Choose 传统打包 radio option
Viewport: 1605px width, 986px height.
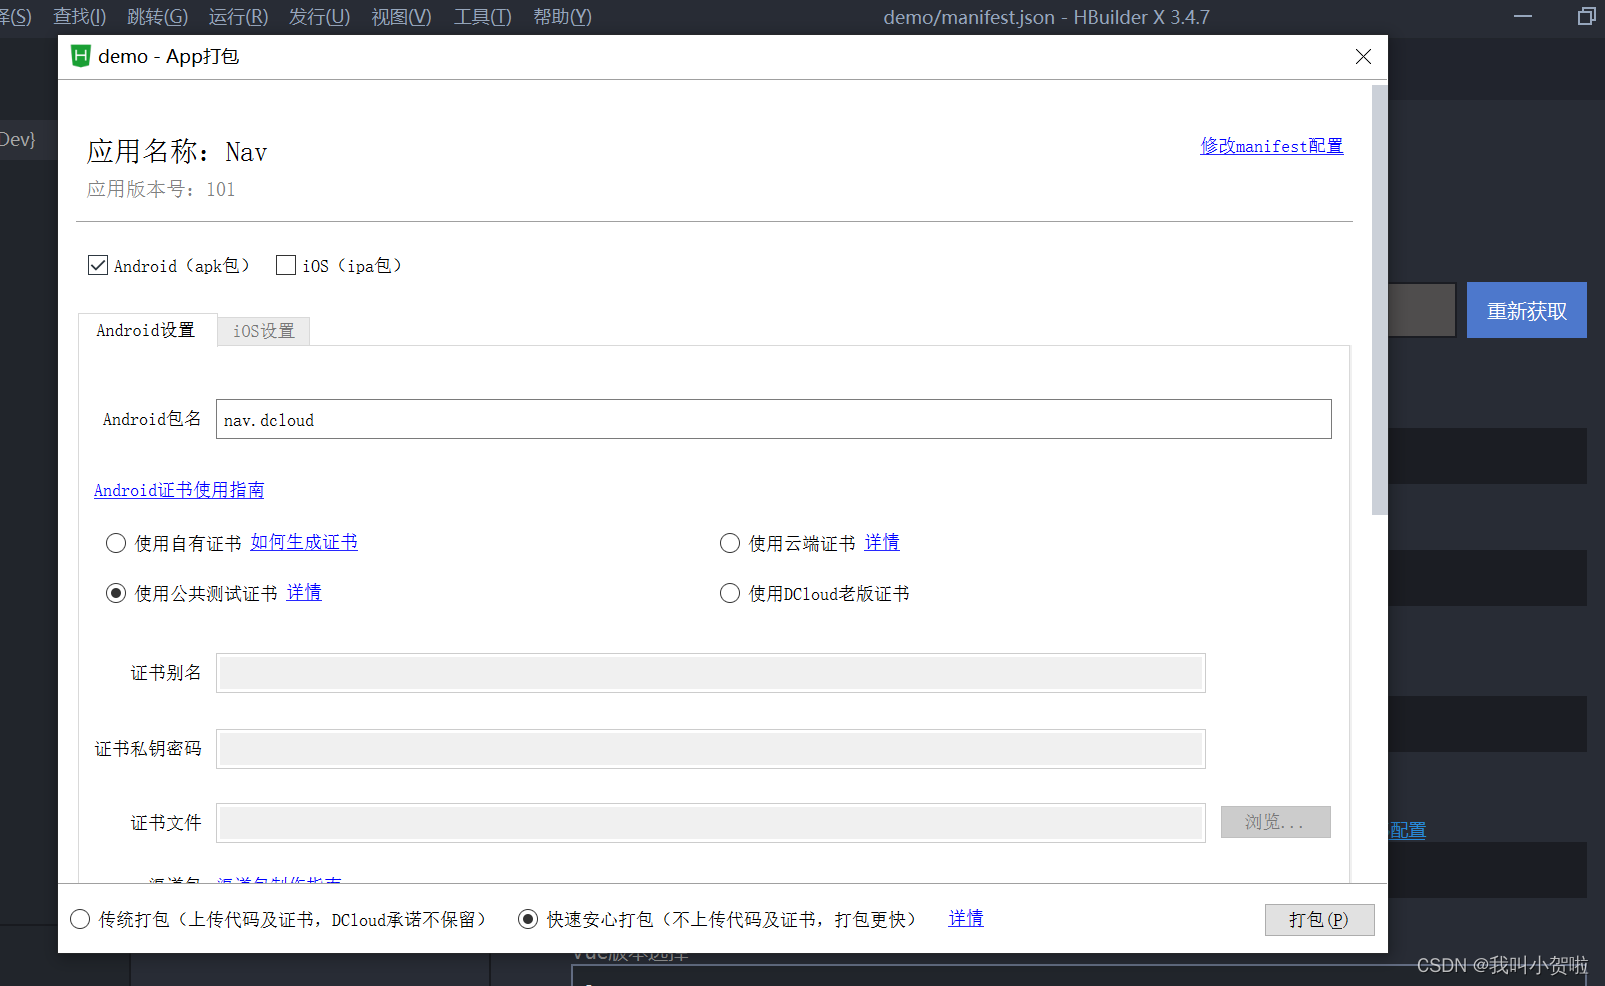[x=80, y=919]
